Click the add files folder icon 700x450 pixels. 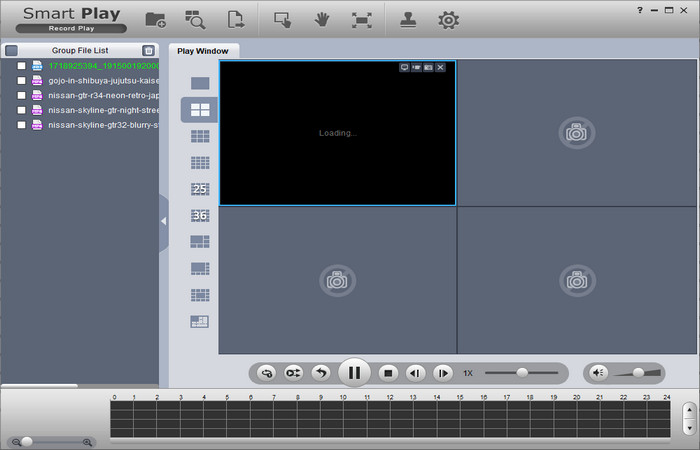(x=156, y=19)
